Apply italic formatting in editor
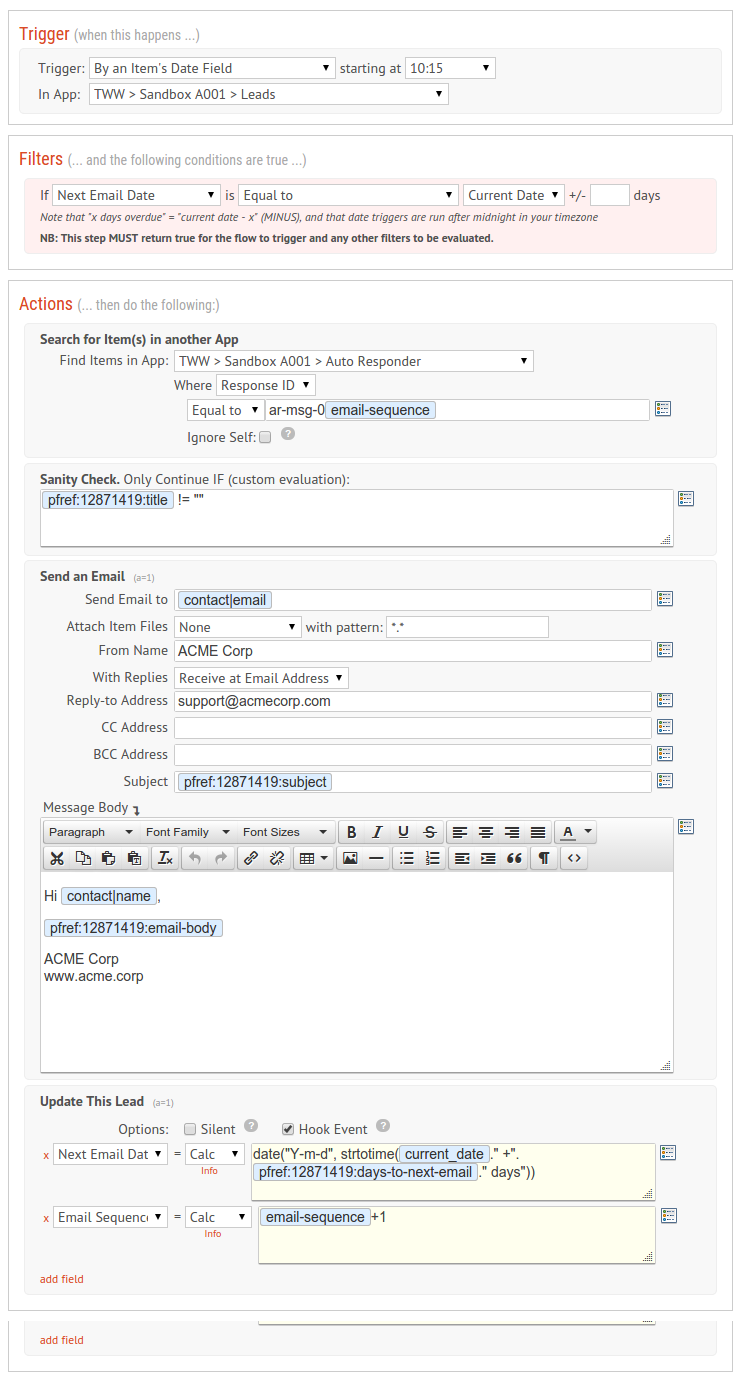 coord(377,832)
